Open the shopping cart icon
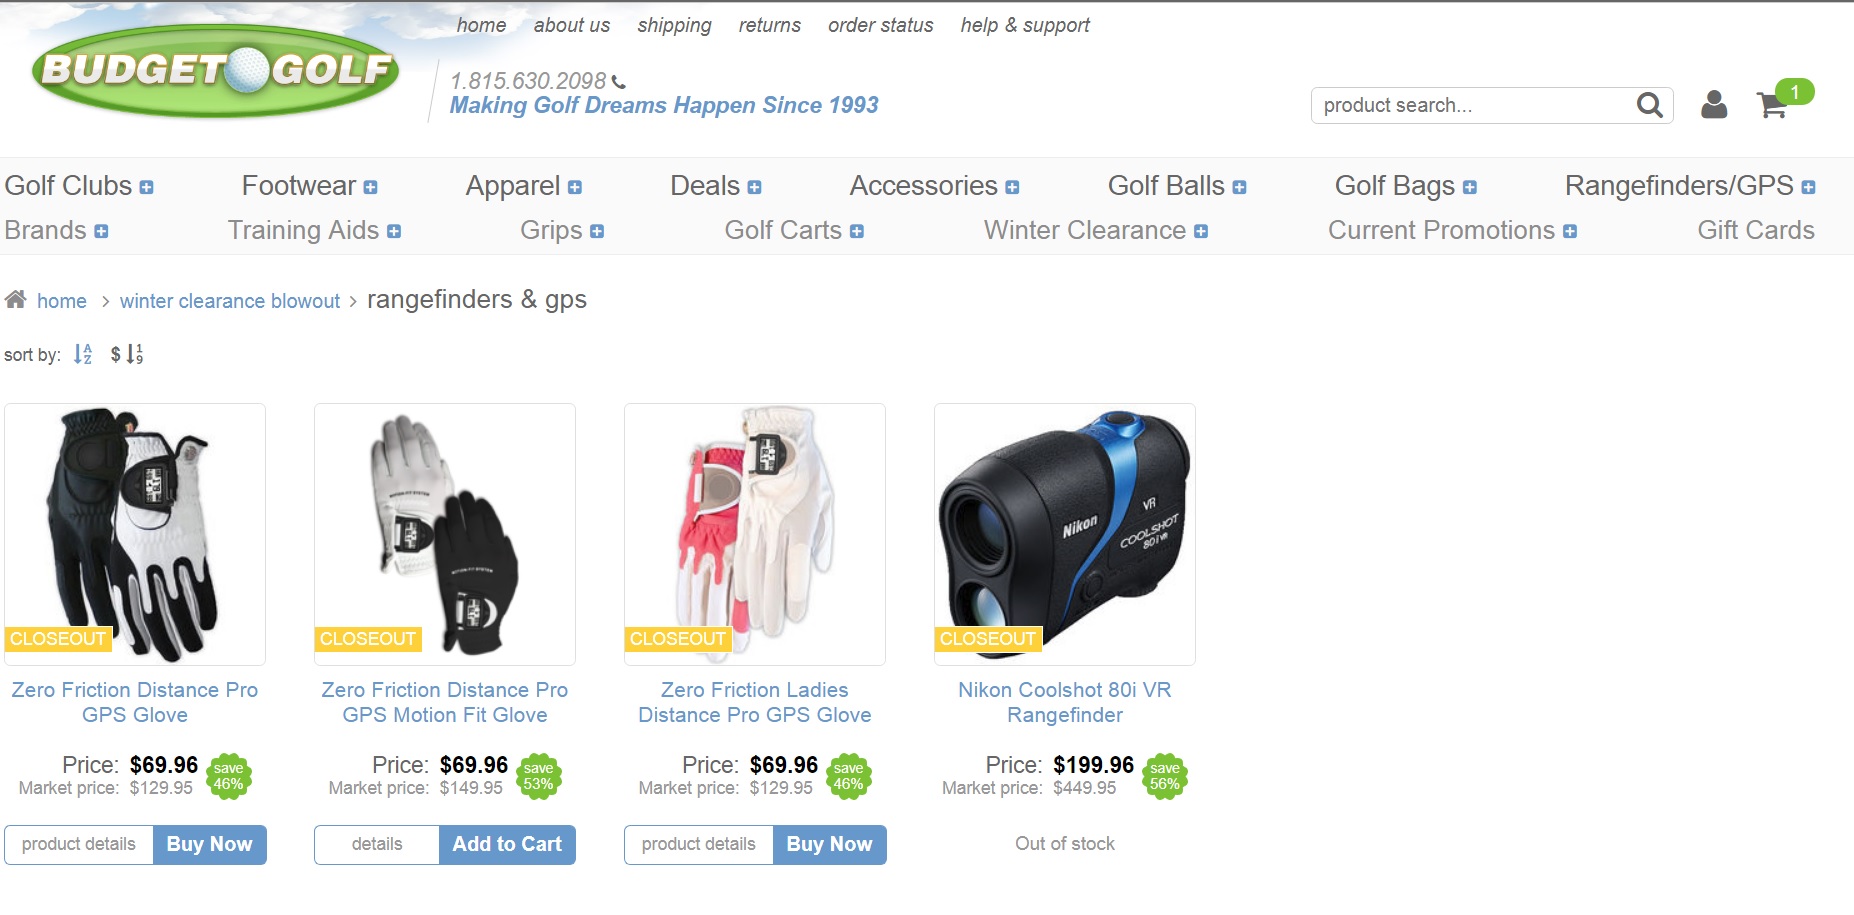 tap(1773, 105)
